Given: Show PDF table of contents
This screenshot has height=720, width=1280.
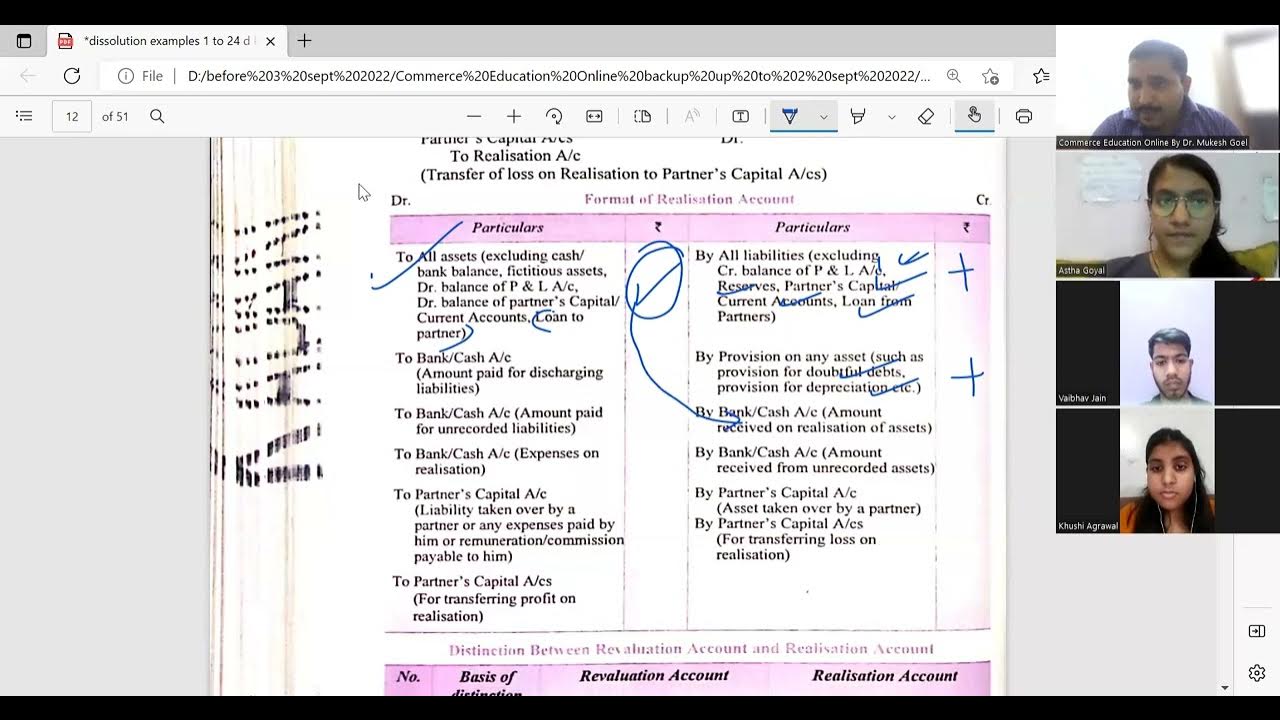Looking at the screenshot, I should [24, 116].
